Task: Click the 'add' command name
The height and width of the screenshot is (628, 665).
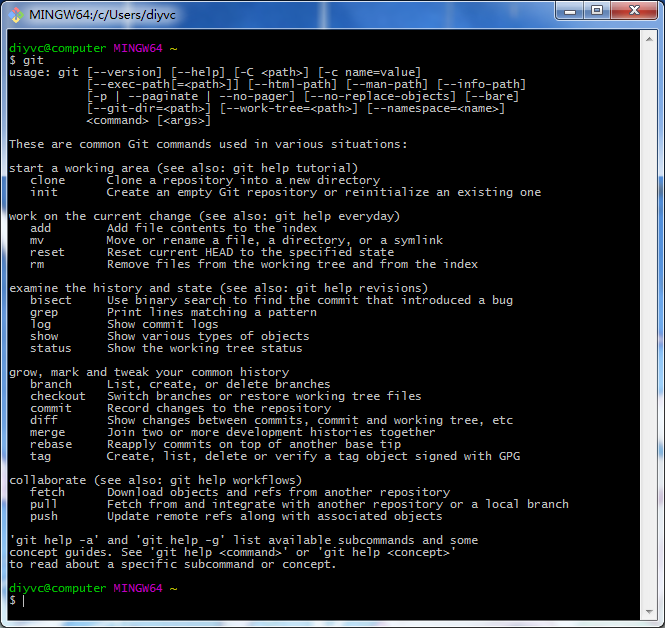Action: pos(40,228)
